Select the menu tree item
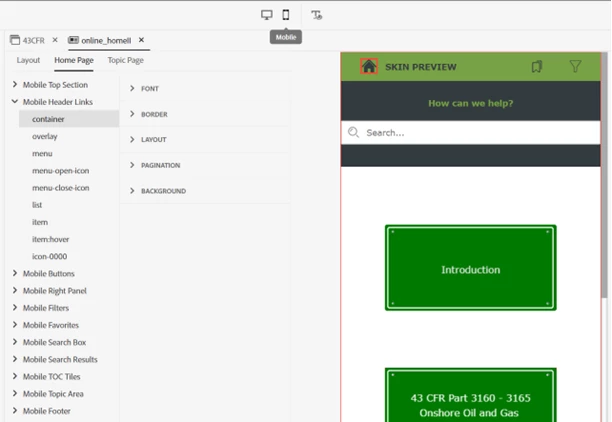Screen dimensions: 612x422 click(42, 153)
